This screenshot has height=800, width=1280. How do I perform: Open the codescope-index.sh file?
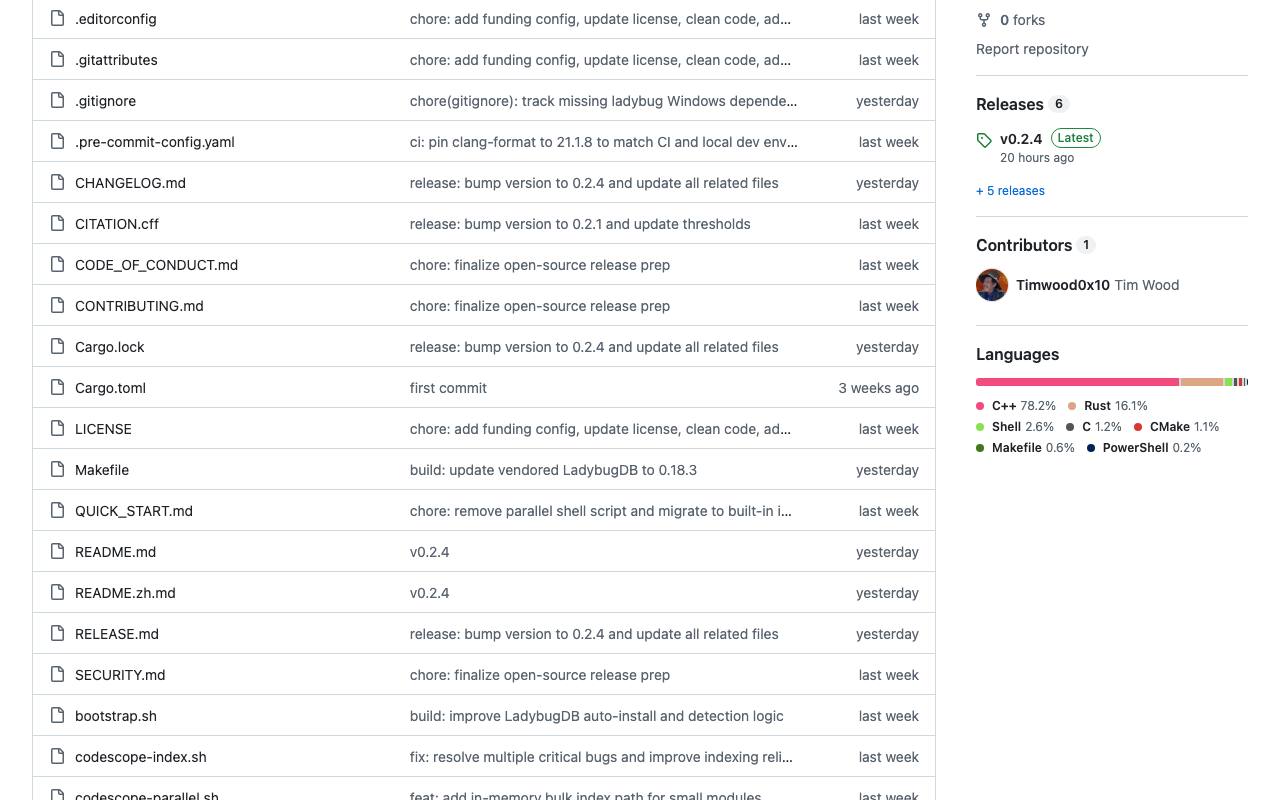point(141,757)
